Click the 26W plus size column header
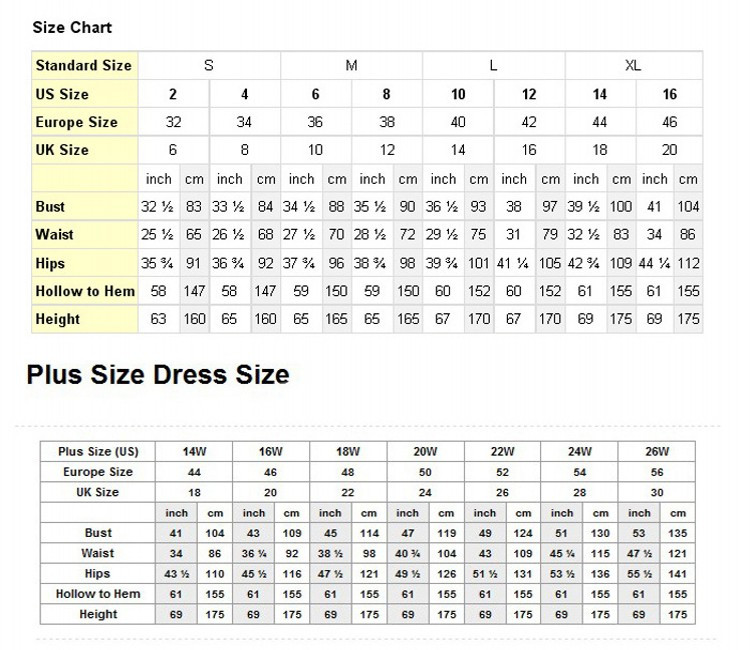 coord(657,451)
